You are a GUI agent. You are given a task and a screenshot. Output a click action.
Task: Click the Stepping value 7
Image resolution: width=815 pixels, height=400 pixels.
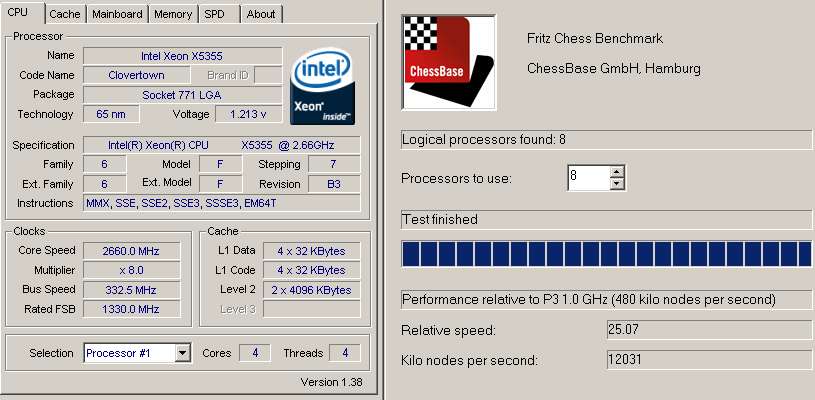click(x=334, y=164)
